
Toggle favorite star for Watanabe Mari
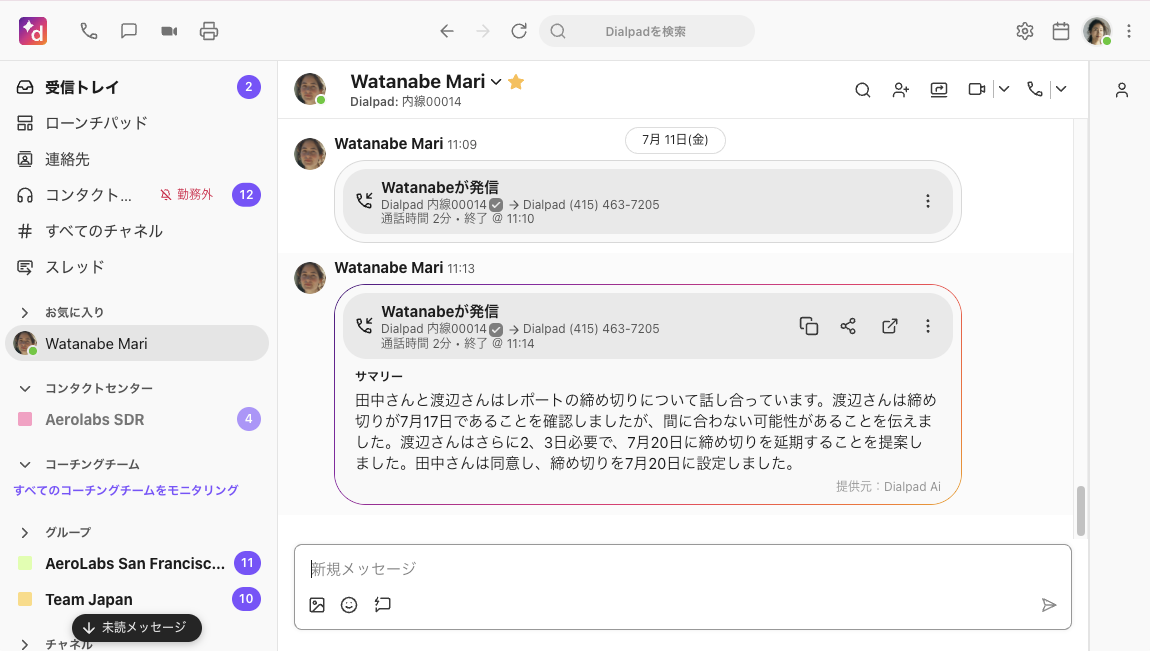[x=516, y=81]
